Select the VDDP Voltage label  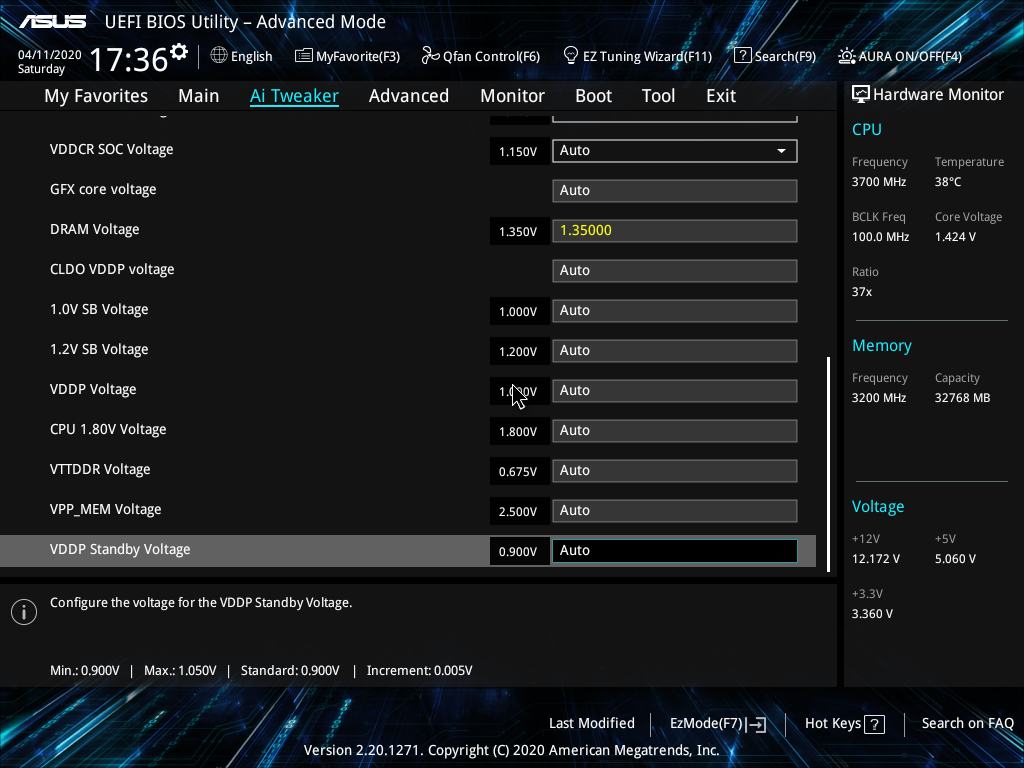(93, 389)
